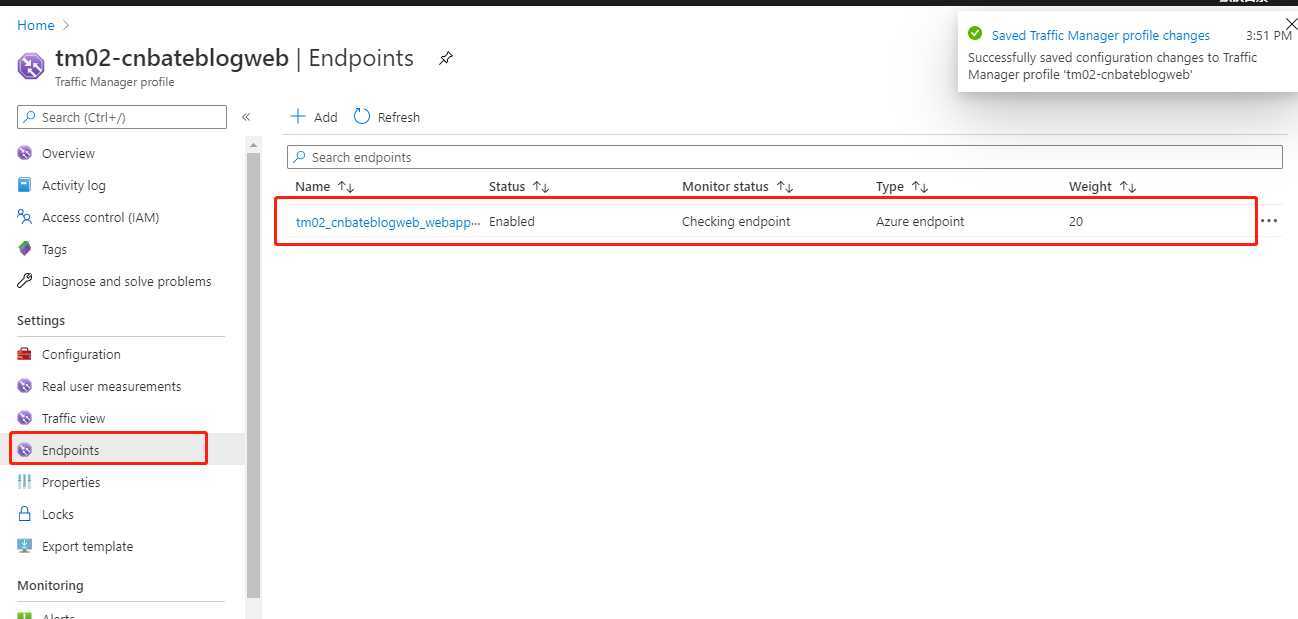Open the Overview menu item
Viewport: 1298px width, 619px height.
68,153
